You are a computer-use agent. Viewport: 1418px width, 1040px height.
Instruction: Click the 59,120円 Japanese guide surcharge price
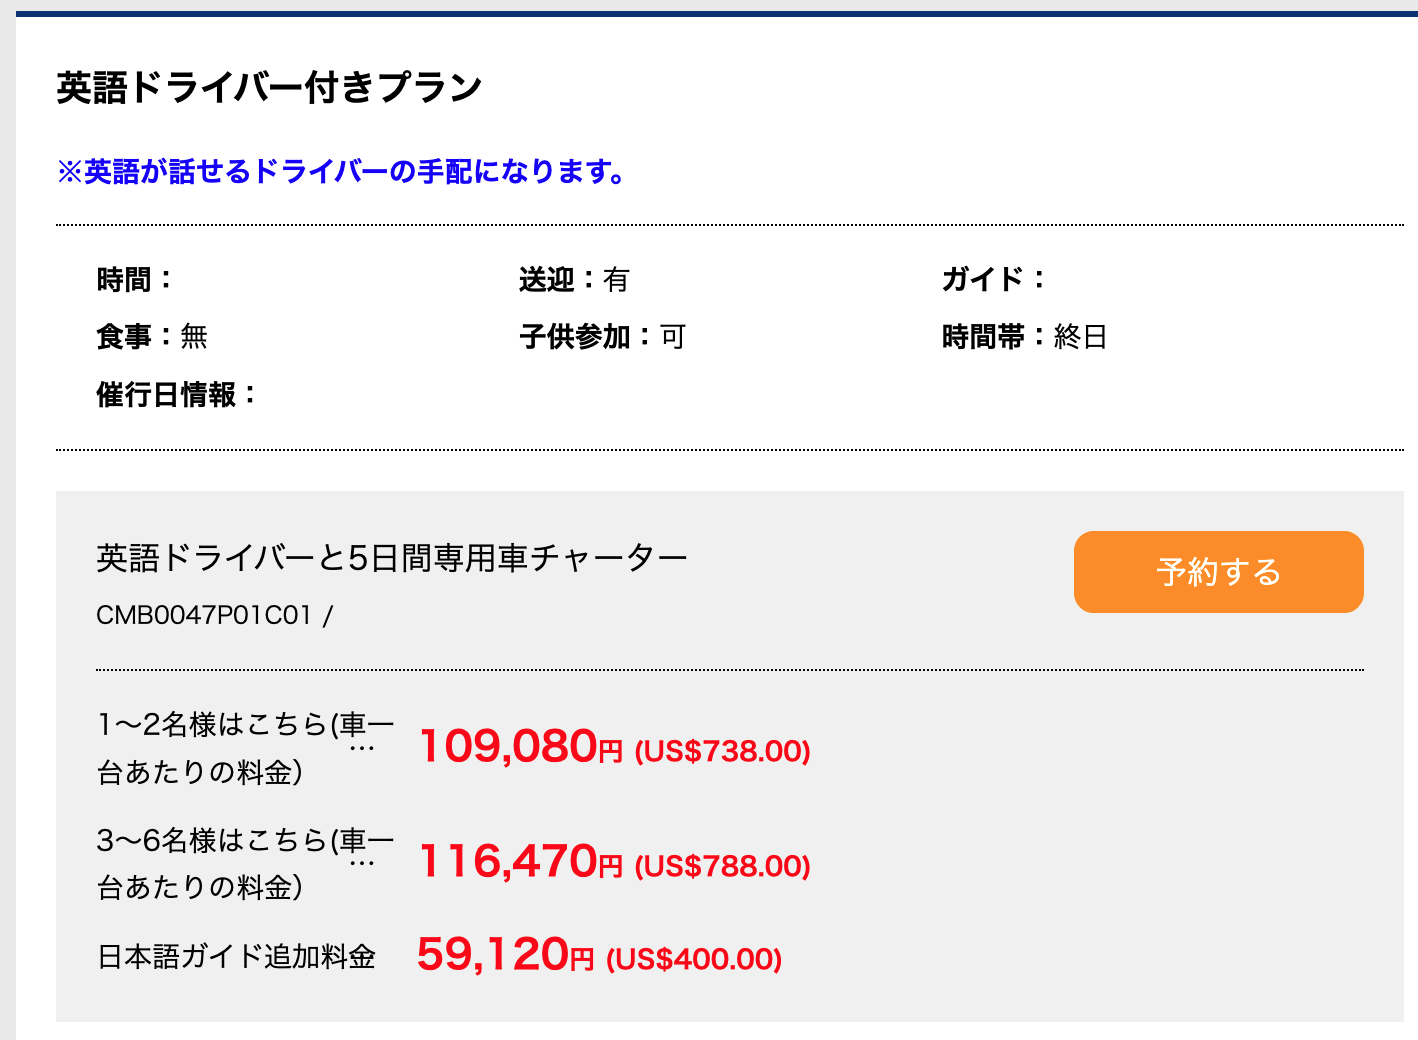[x=506, y=955]
